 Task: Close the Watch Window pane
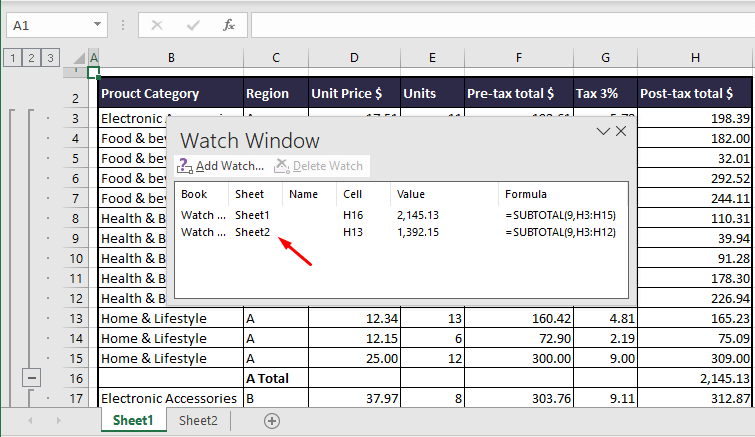(621, 131)
